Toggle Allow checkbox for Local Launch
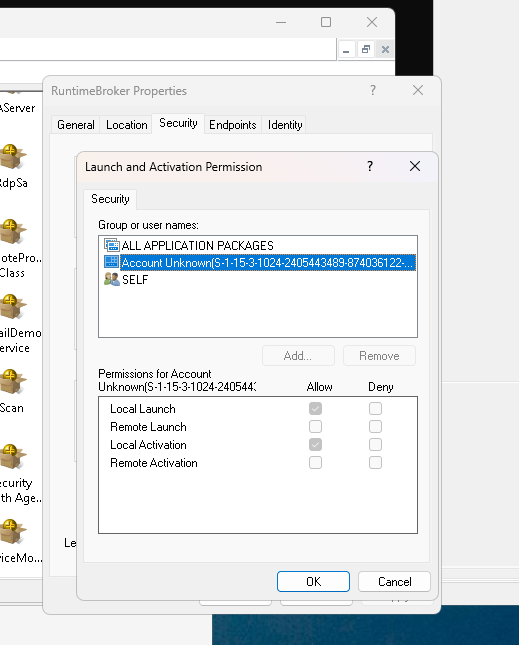This screenshot has height=645, width=519. (x=315, y=408)
